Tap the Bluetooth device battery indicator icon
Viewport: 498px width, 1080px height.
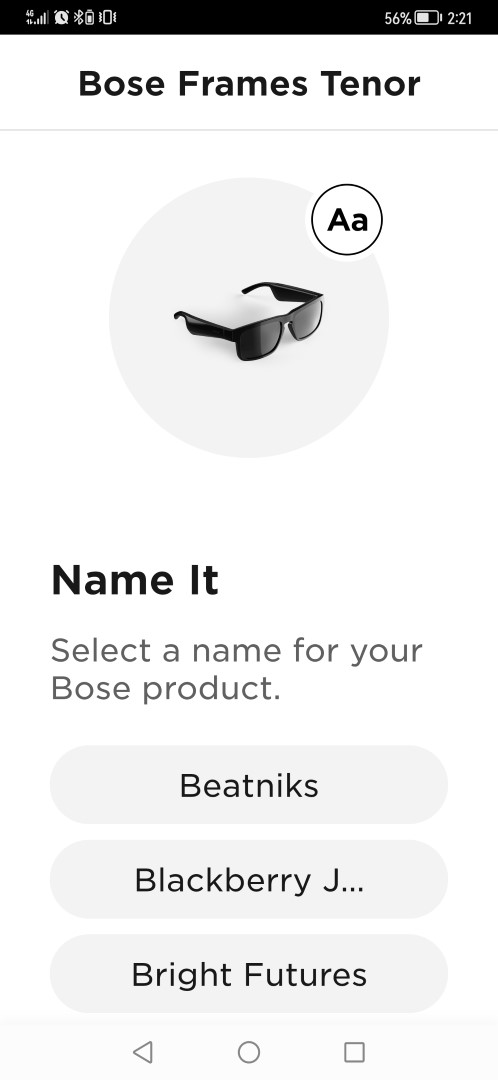89,17
